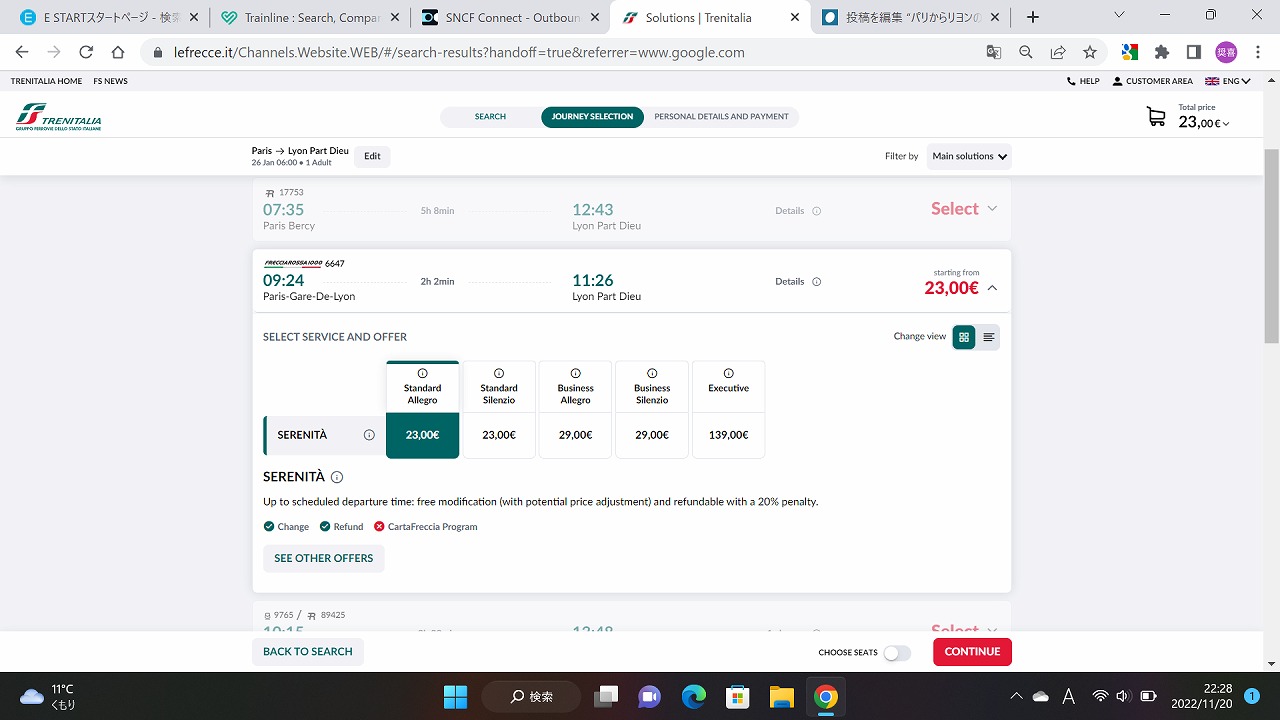1280x720 pixels.
Task: Click the Details text for the 09:24 train
Action: (789, 282)
